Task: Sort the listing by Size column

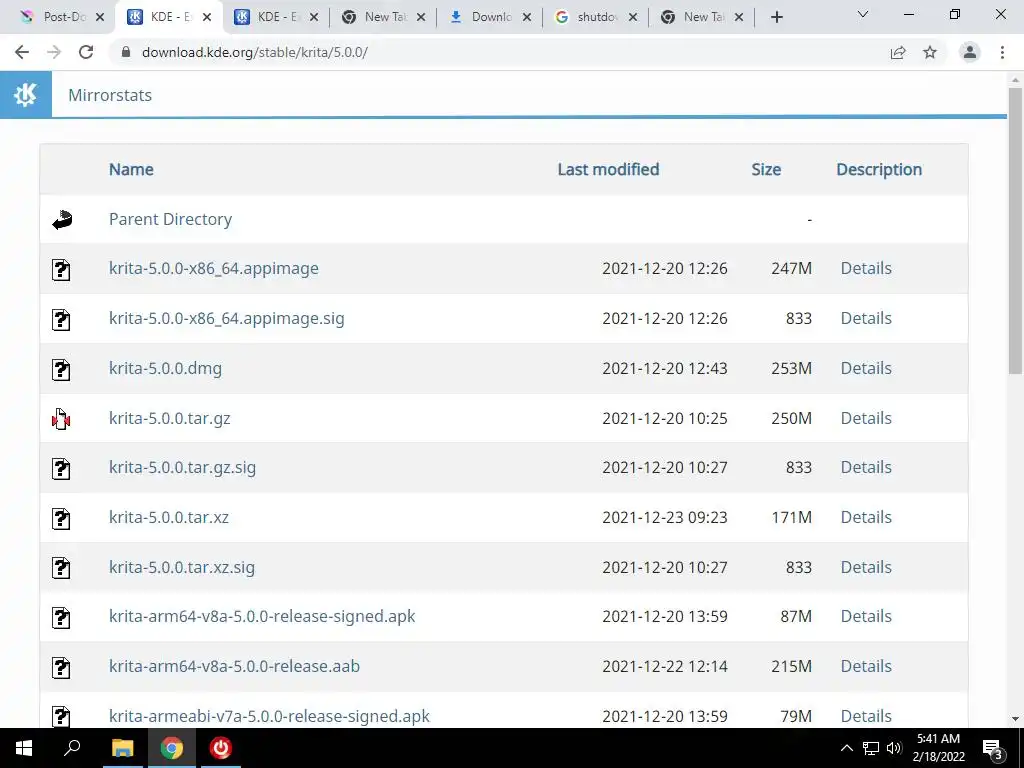Action: tap(766, 170)
